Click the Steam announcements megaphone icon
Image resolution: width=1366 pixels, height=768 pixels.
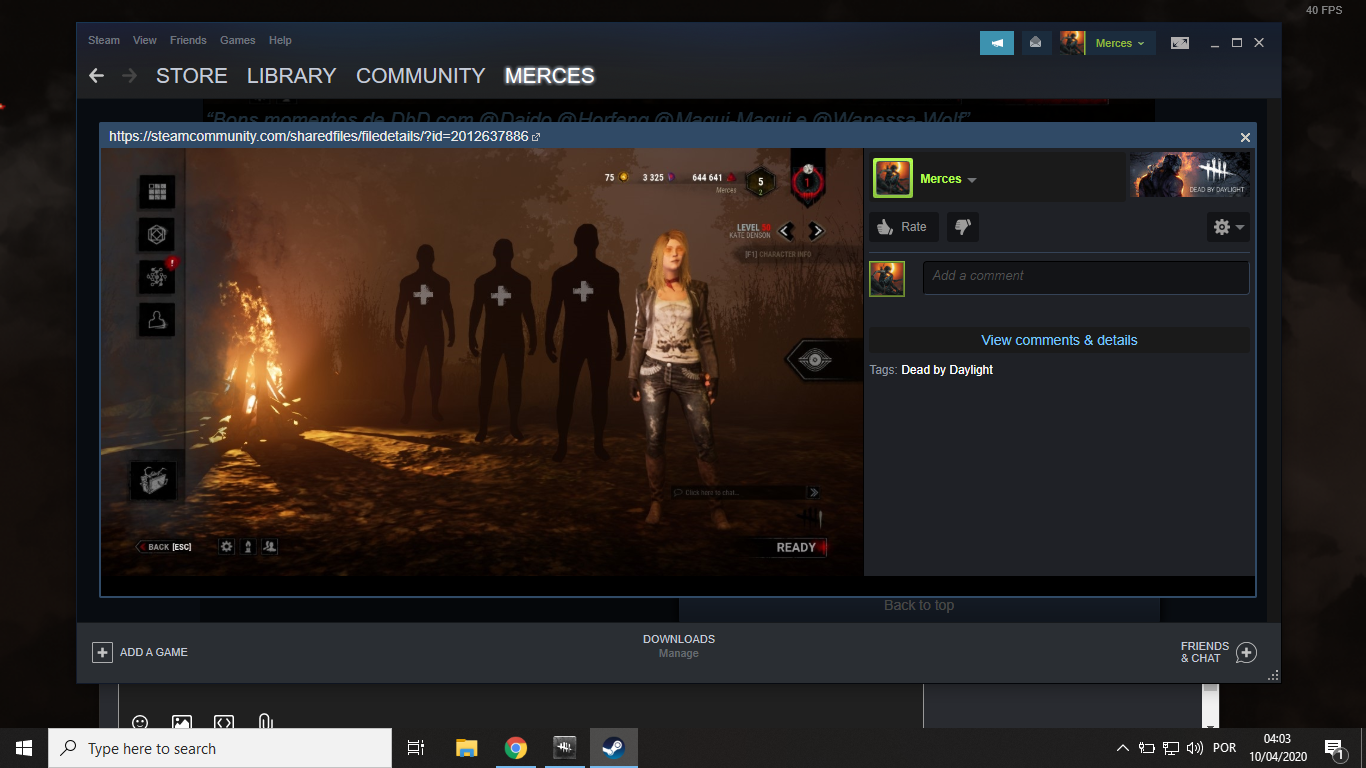pyautogui.click(x=997, y=43)
